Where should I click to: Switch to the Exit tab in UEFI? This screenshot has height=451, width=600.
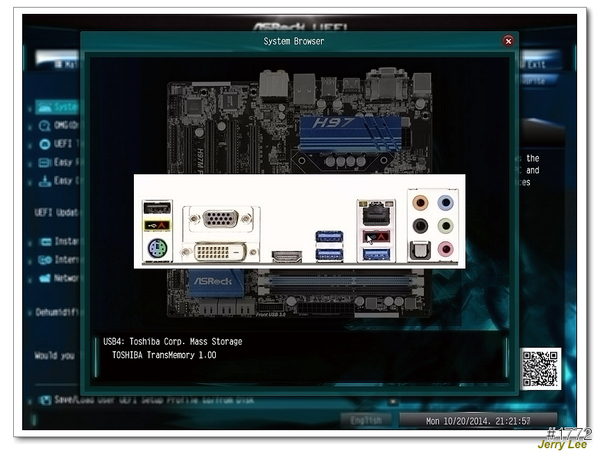tap(538, 61)
